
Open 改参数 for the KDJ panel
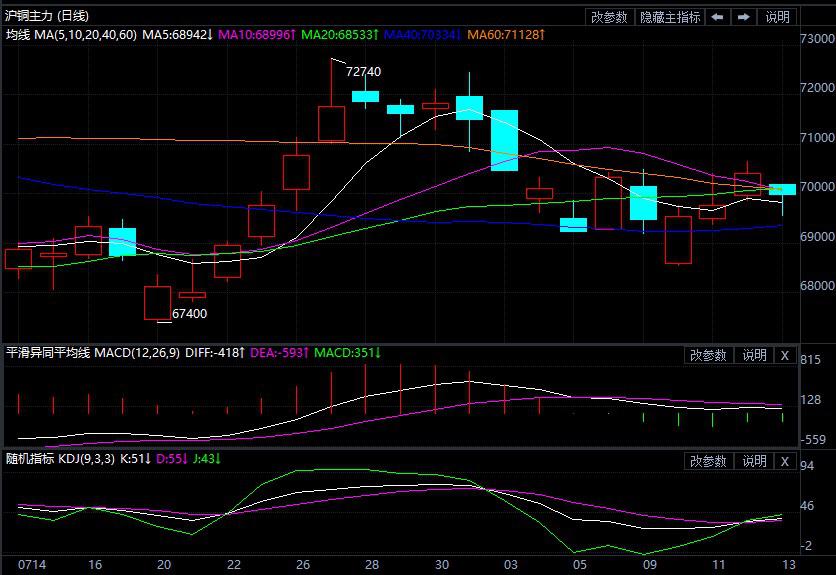click(x=709, y=461)
